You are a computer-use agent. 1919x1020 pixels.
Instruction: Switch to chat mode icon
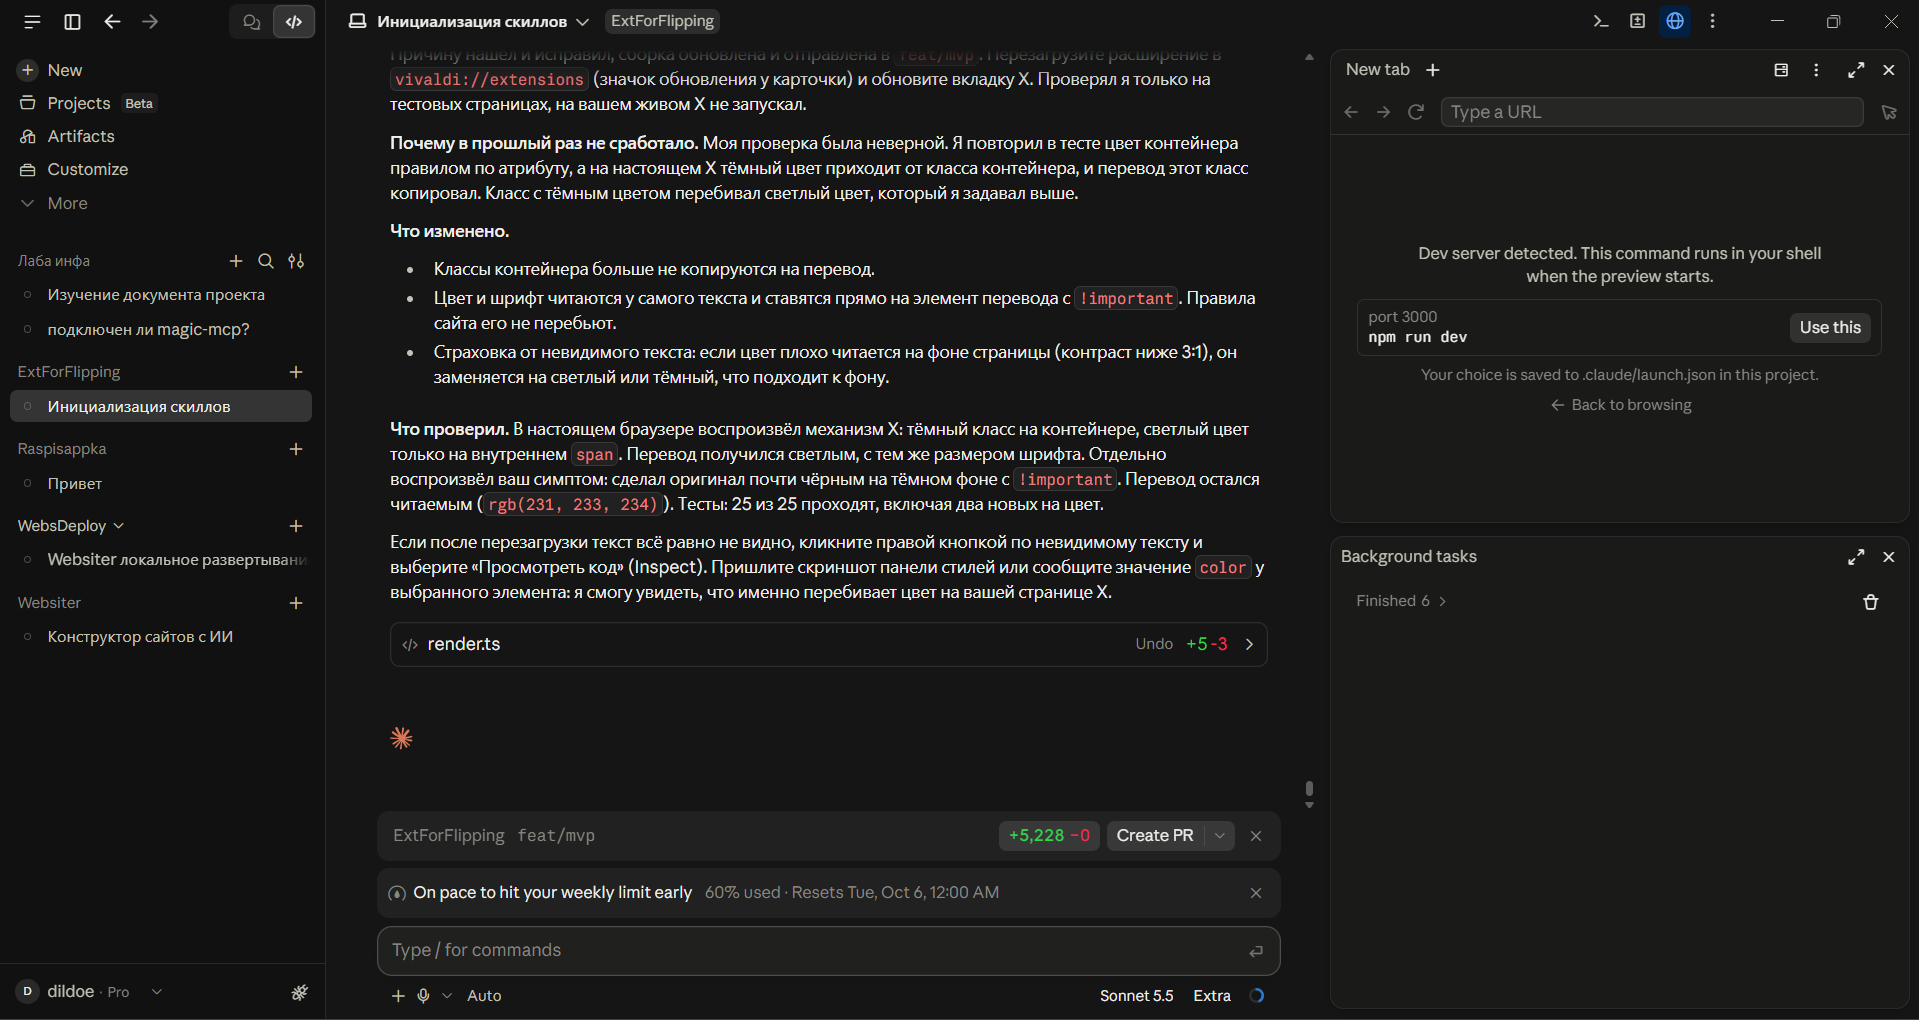tap(251, 21)
